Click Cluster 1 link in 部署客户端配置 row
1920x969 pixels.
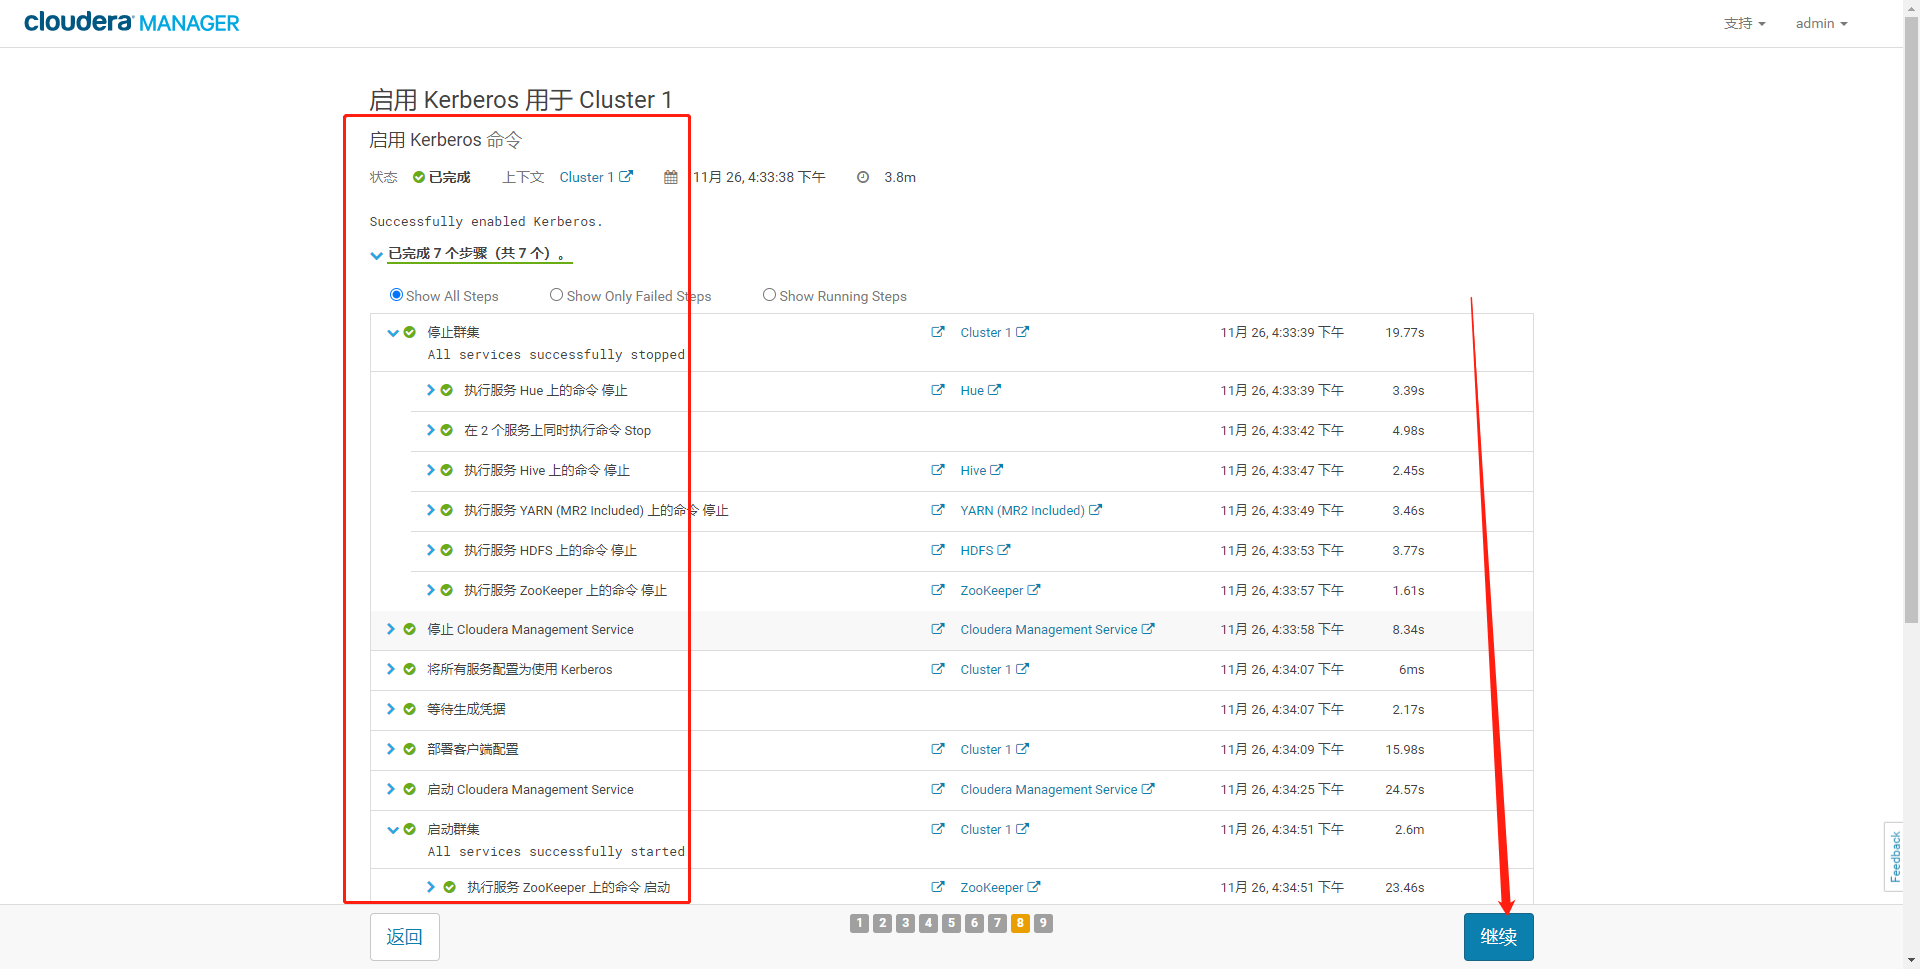point(994,749)
